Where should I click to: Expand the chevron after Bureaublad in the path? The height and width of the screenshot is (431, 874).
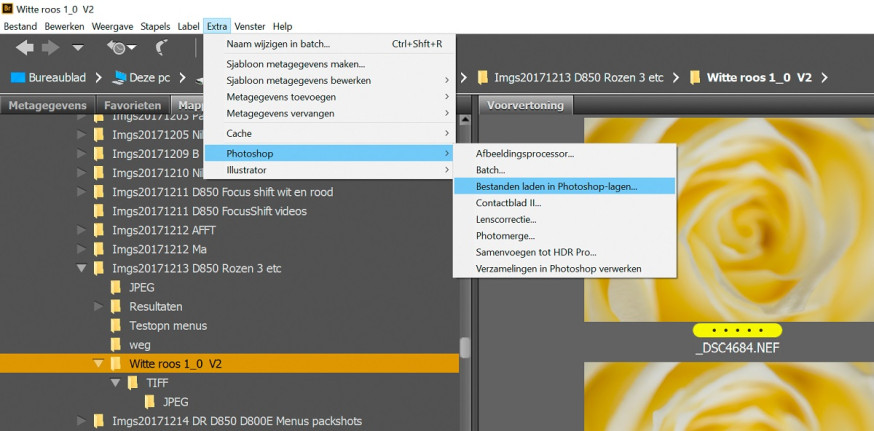tap(99, 78)
